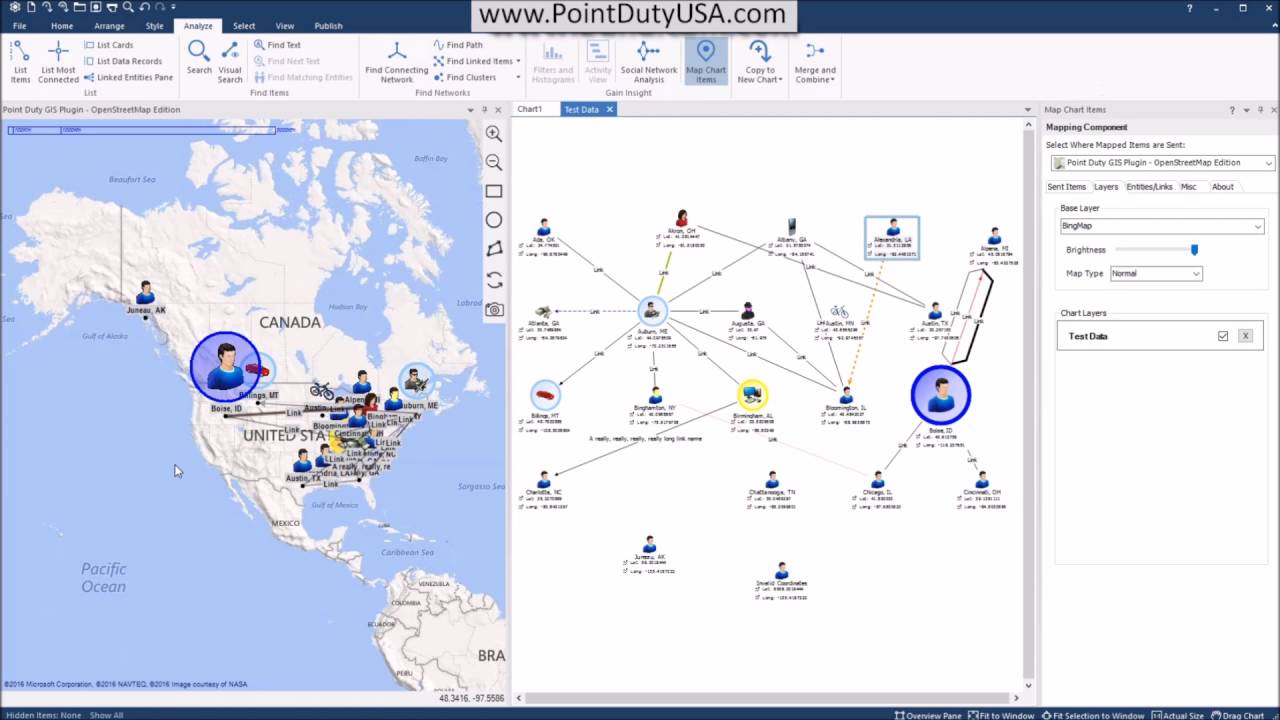Screen dimensions: 1280x720
Task: Remove Test Data layer with X button
Action: pos(1245,336)
